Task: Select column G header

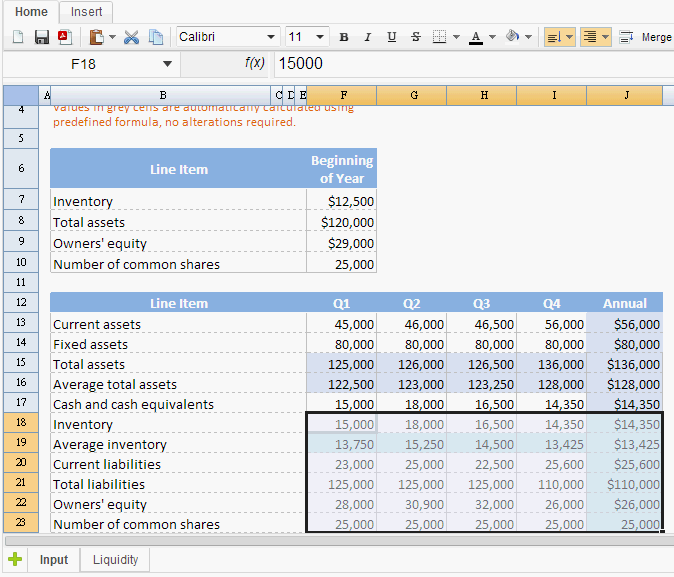Action: tap(412, 95)
